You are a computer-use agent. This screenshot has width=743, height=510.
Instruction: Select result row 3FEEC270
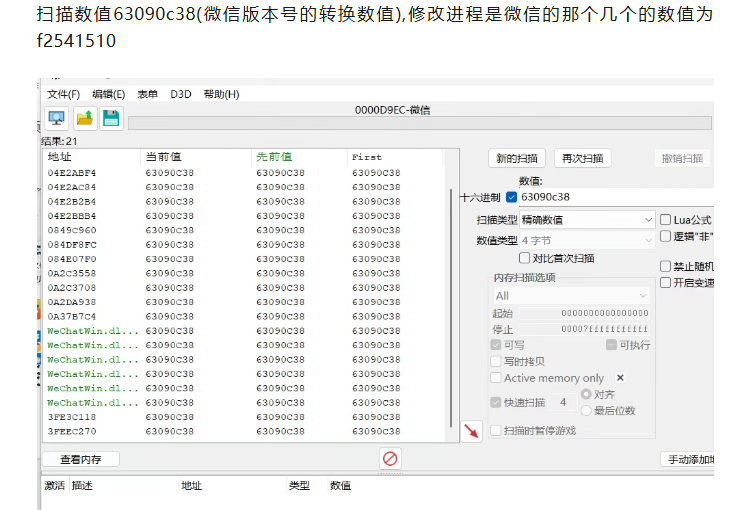[x=245, y=431]
